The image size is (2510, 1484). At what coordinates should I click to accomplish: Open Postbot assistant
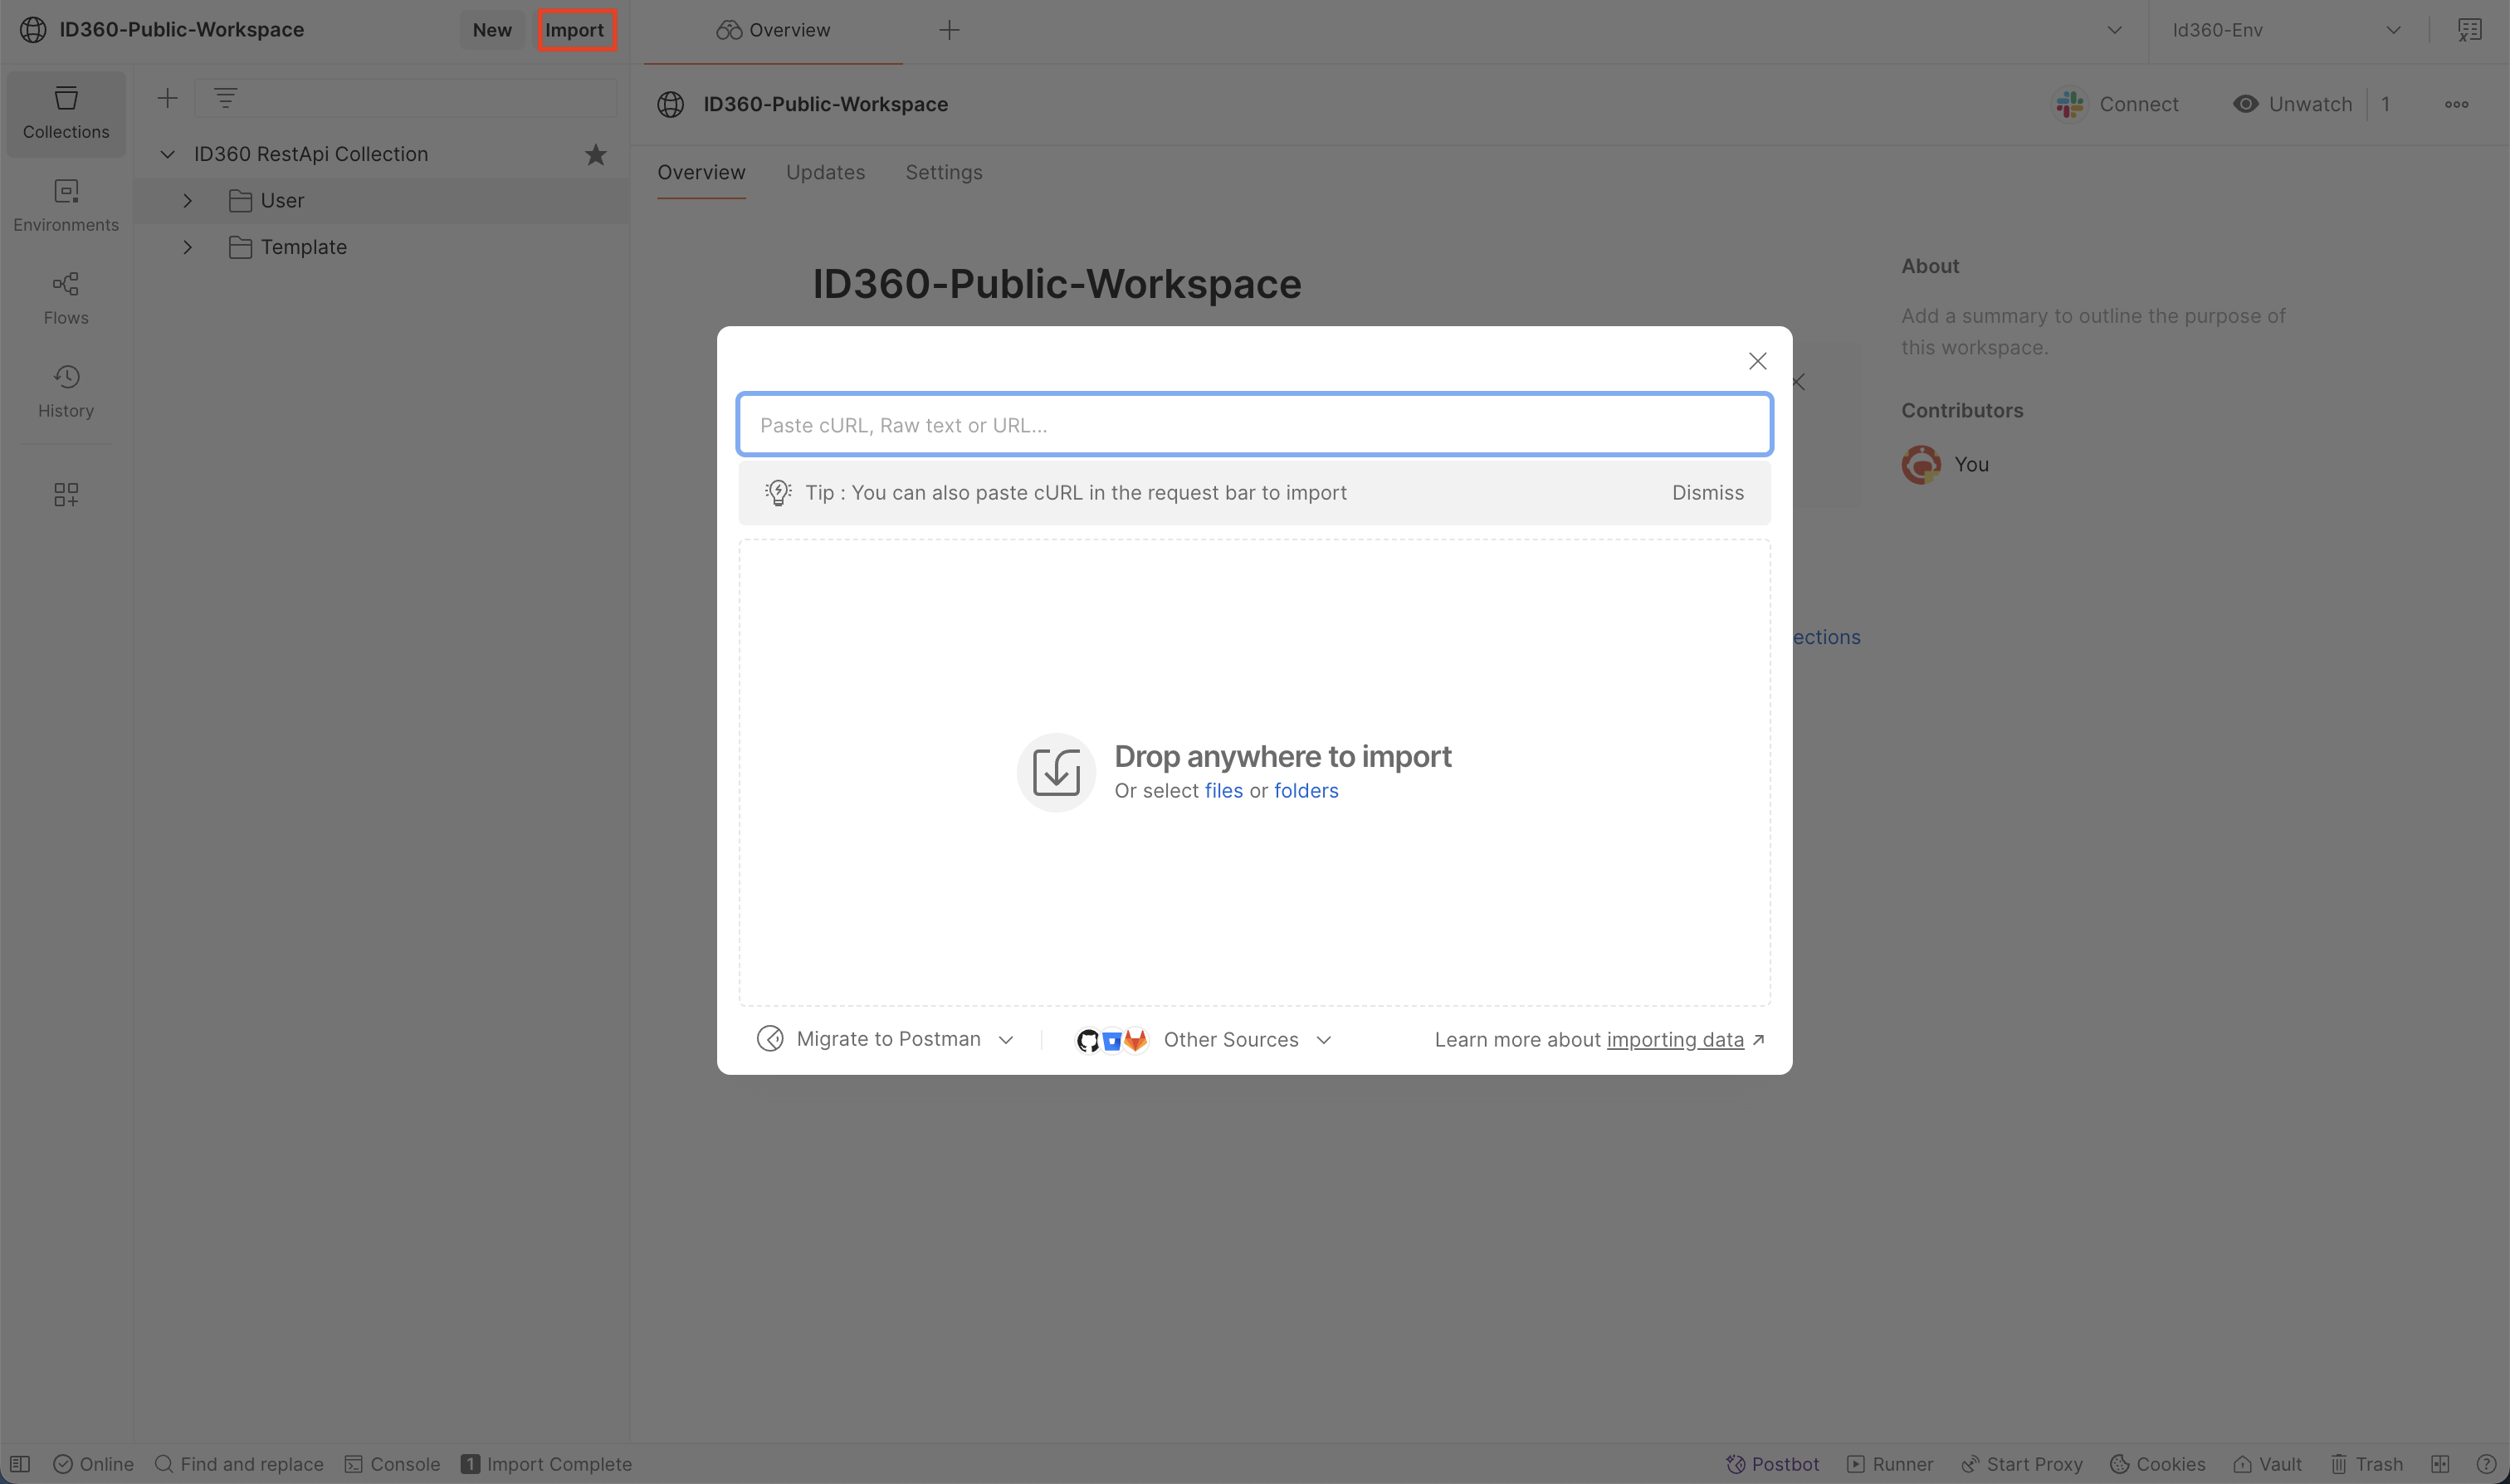[x=1772, y=1464]
